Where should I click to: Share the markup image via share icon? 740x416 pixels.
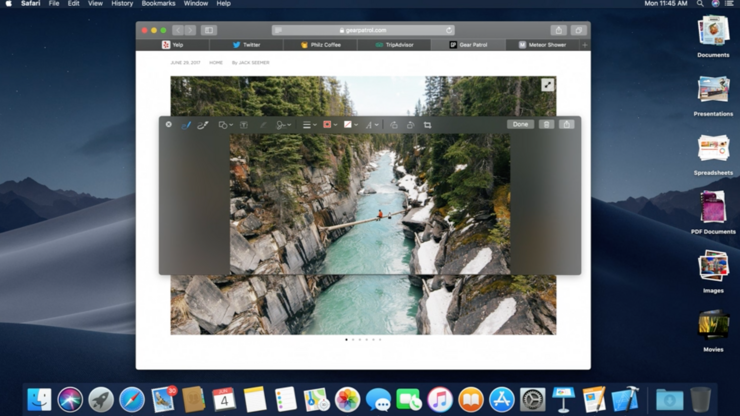[566, 125]
